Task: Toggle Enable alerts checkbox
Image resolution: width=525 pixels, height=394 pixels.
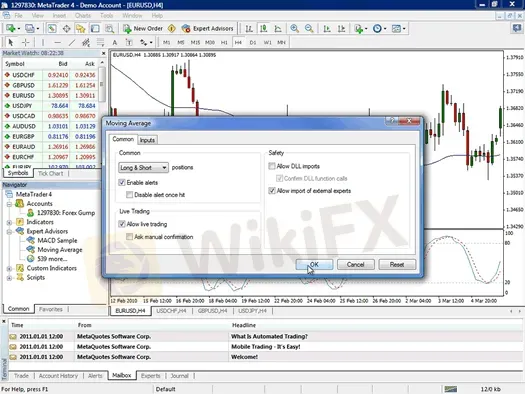Action: click(x=122, y=182)
